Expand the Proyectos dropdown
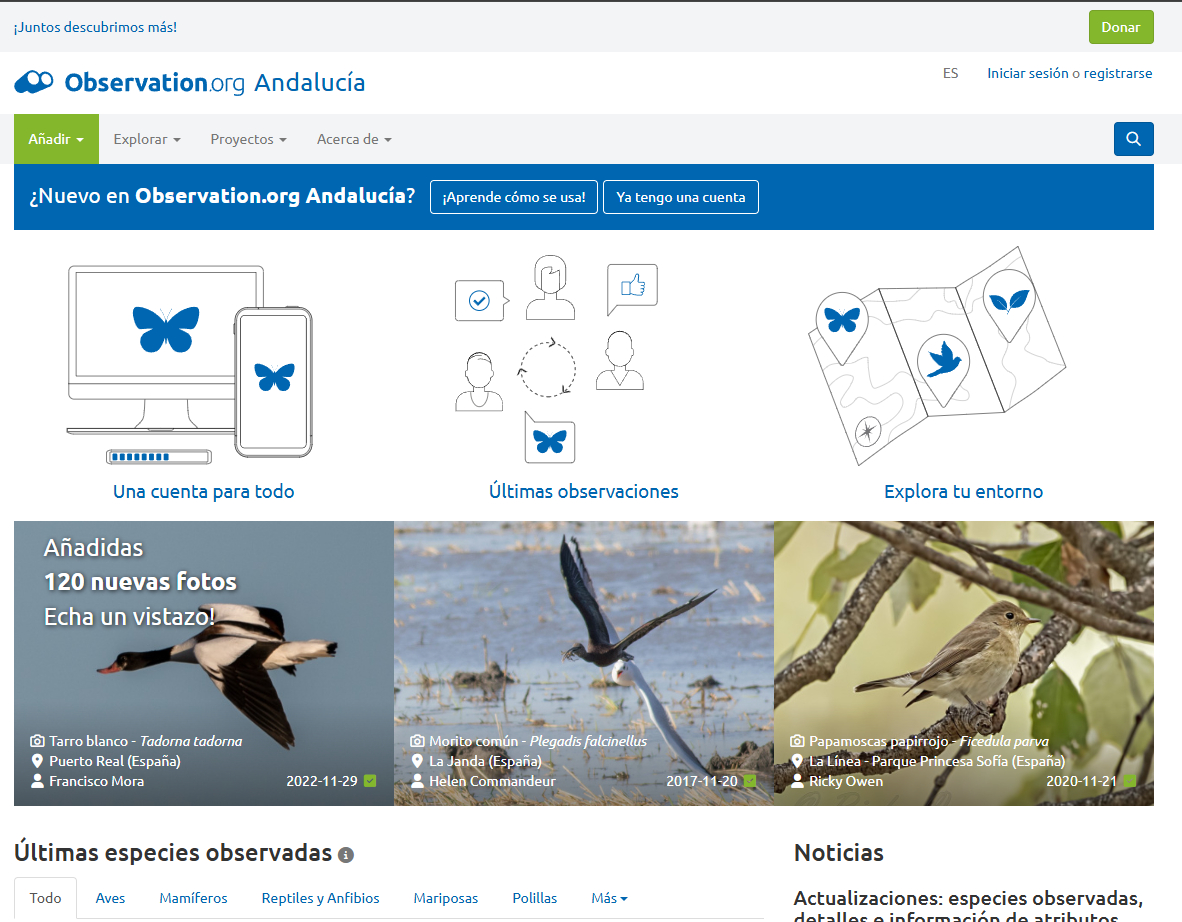Screen dimensions: 1182x922 click(248, 139)
